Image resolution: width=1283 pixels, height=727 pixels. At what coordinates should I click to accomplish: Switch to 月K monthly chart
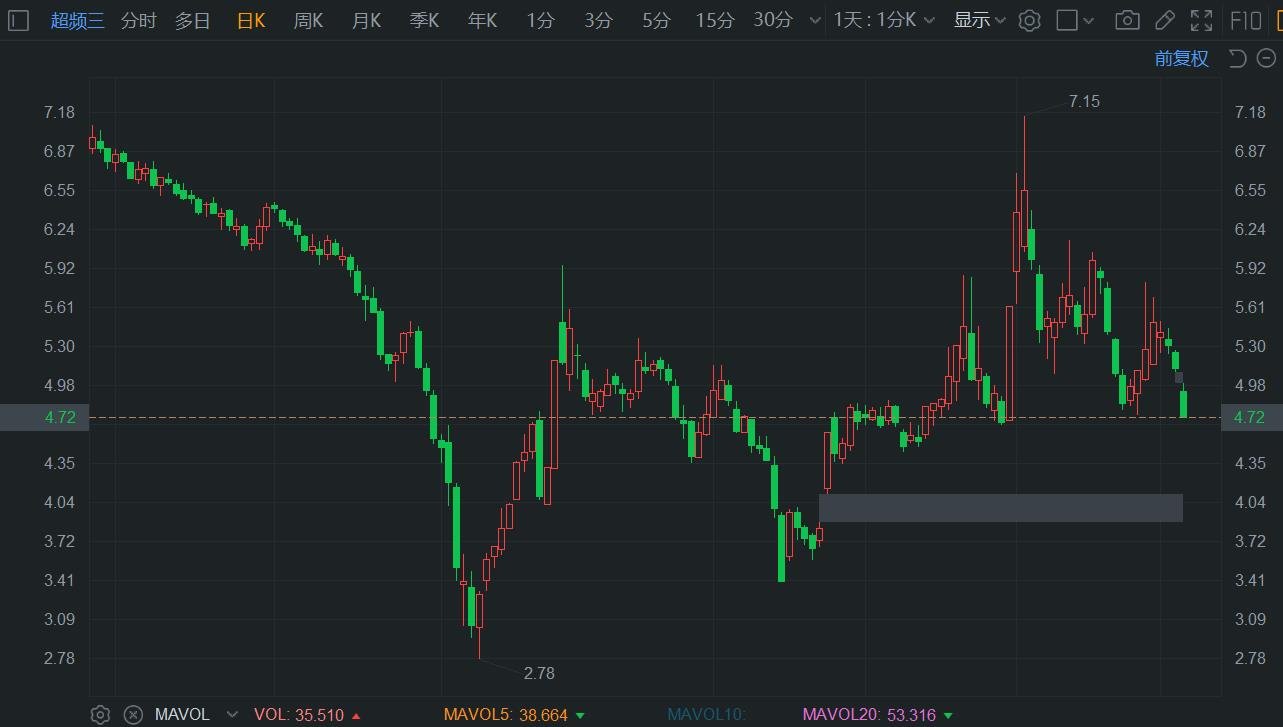click(367, 20)
